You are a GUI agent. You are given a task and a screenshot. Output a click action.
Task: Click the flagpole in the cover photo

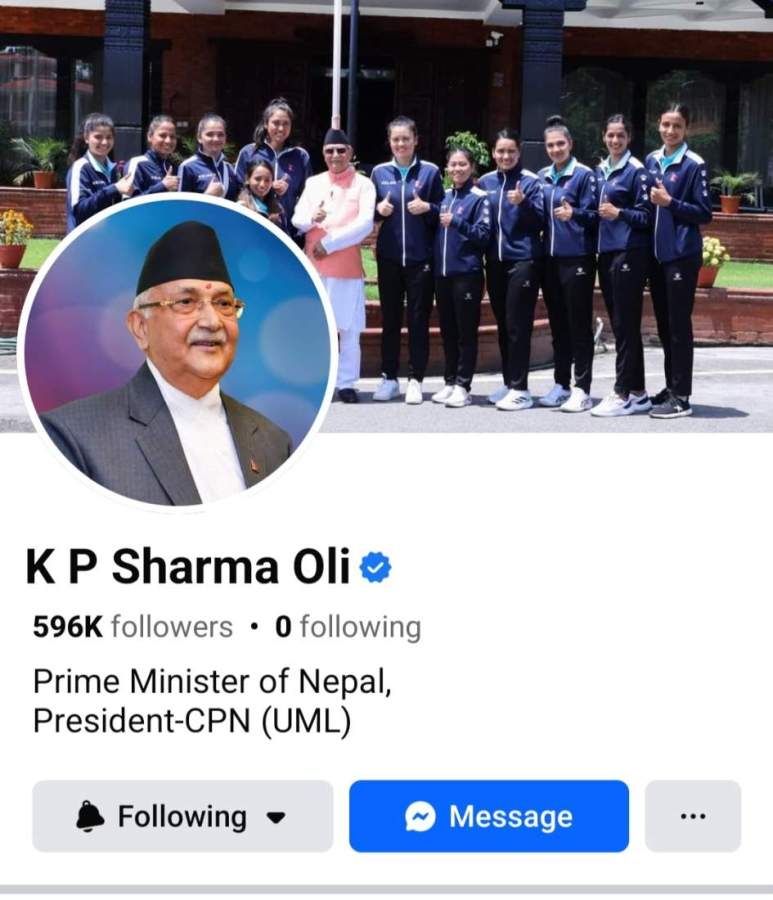pyautogui.click(x=337, y=63)
